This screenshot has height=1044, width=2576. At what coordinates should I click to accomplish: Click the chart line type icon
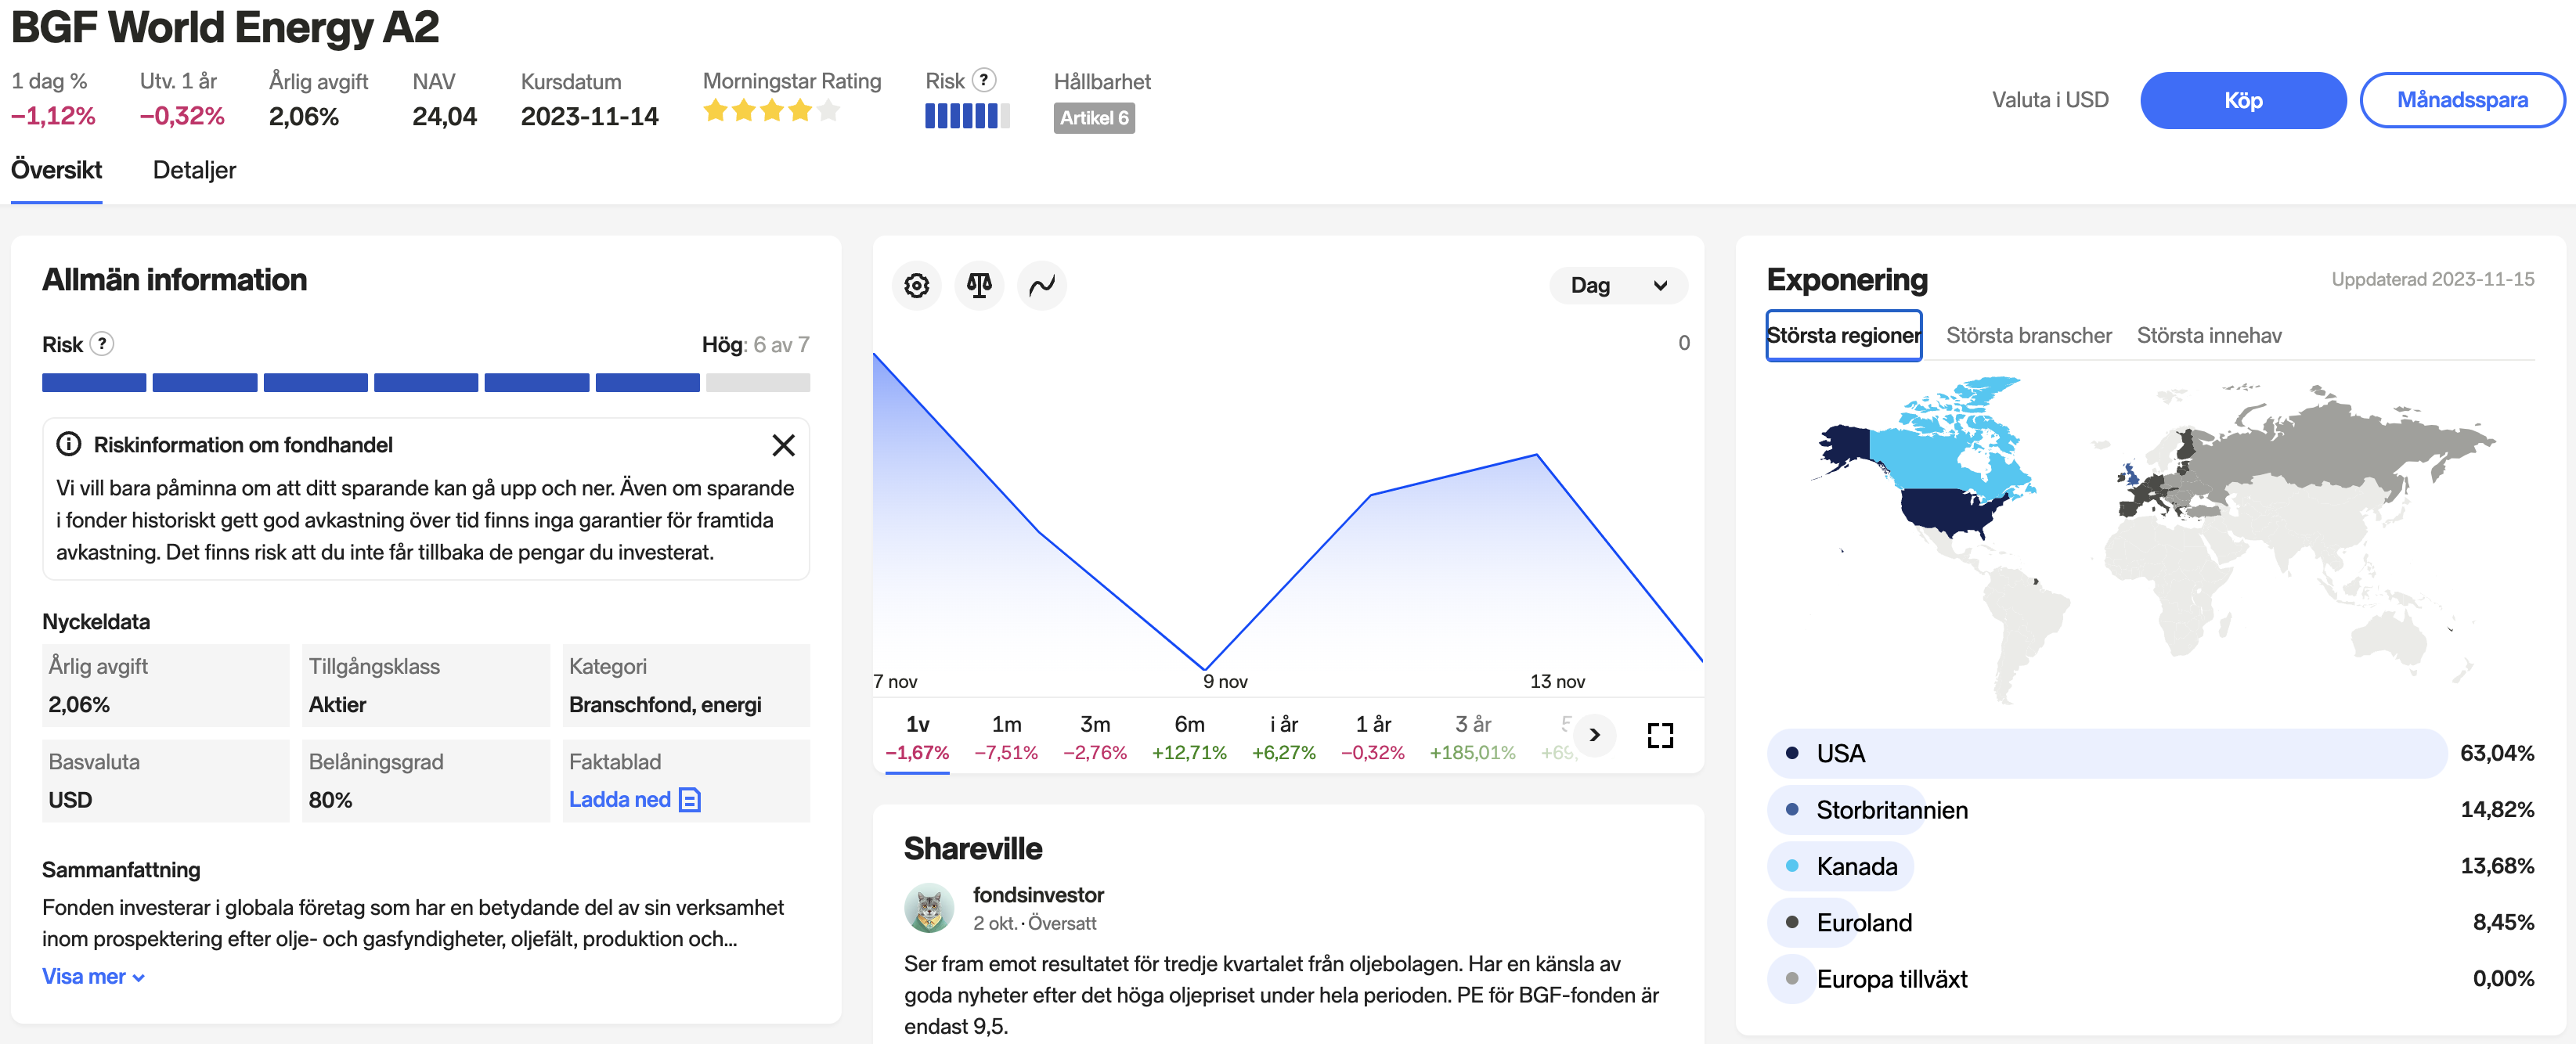(1042, 286)
